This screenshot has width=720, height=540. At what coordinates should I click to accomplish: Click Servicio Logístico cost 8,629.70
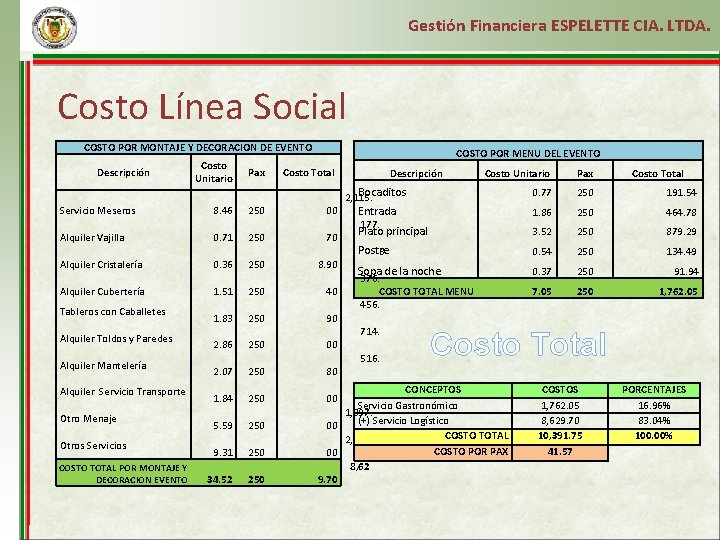pyautogui.click(x=560, y=421)
